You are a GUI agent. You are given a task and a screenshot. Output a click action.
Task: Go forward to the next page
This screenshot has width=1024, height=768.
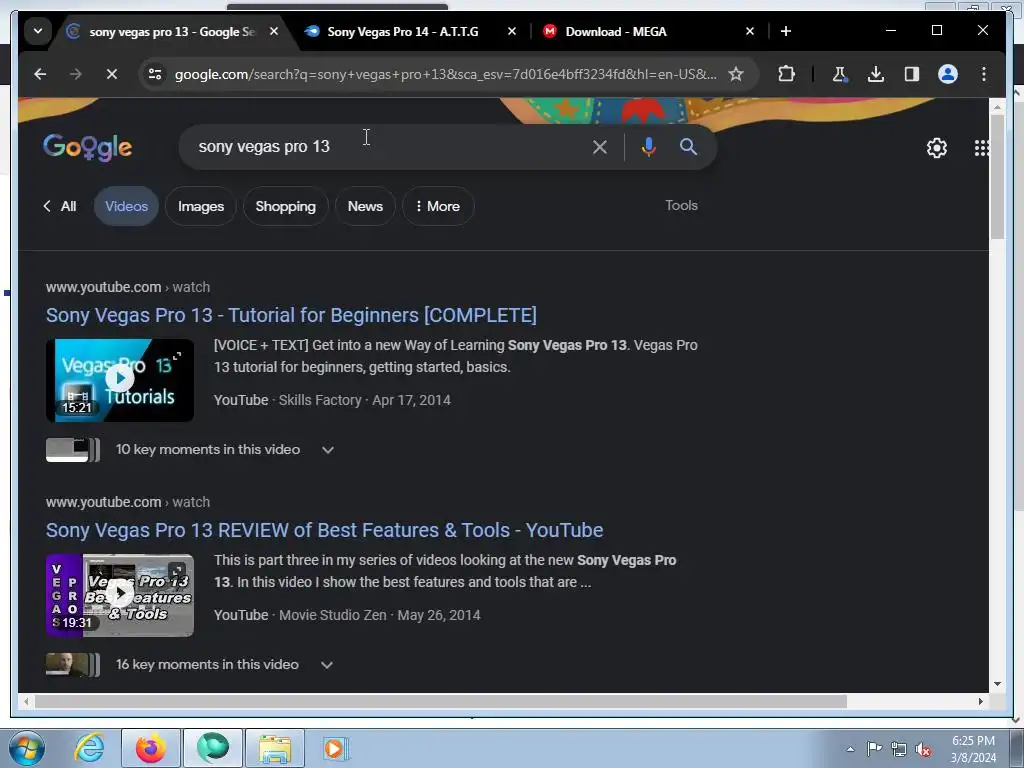[x=76, y=74]
